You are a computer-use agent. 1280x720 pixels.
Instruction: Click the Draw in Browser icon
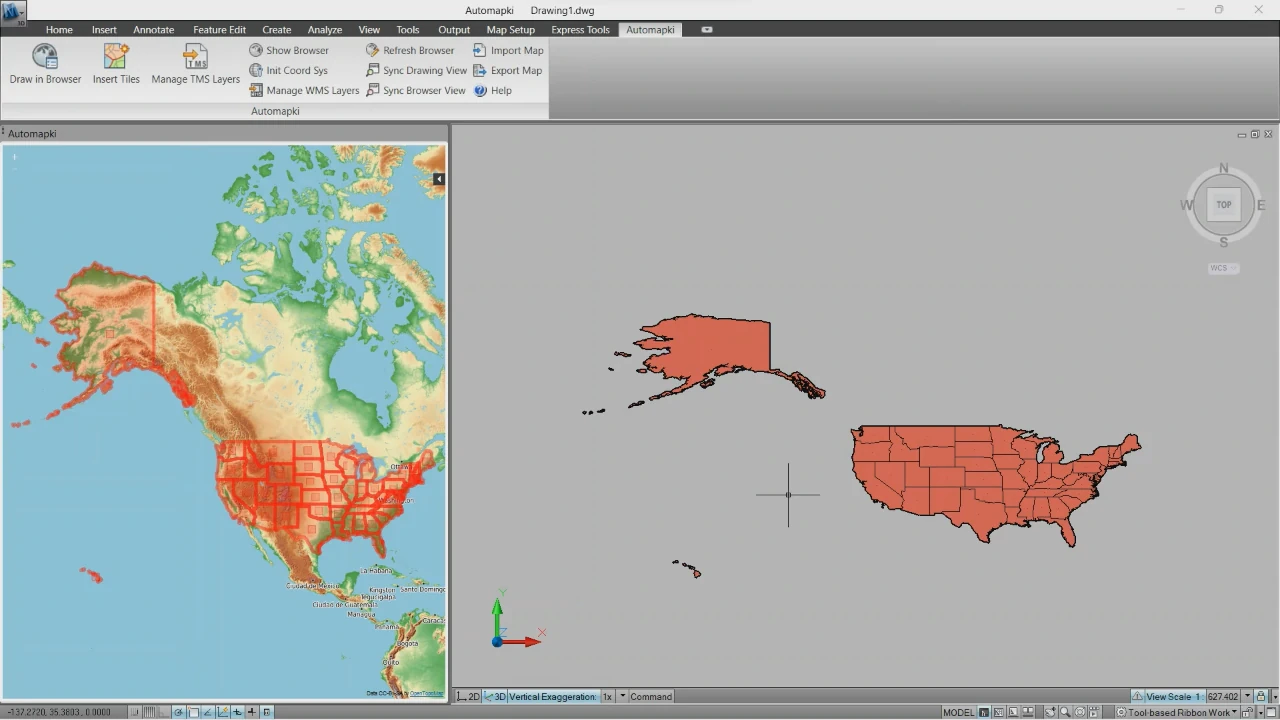[45, 56]
